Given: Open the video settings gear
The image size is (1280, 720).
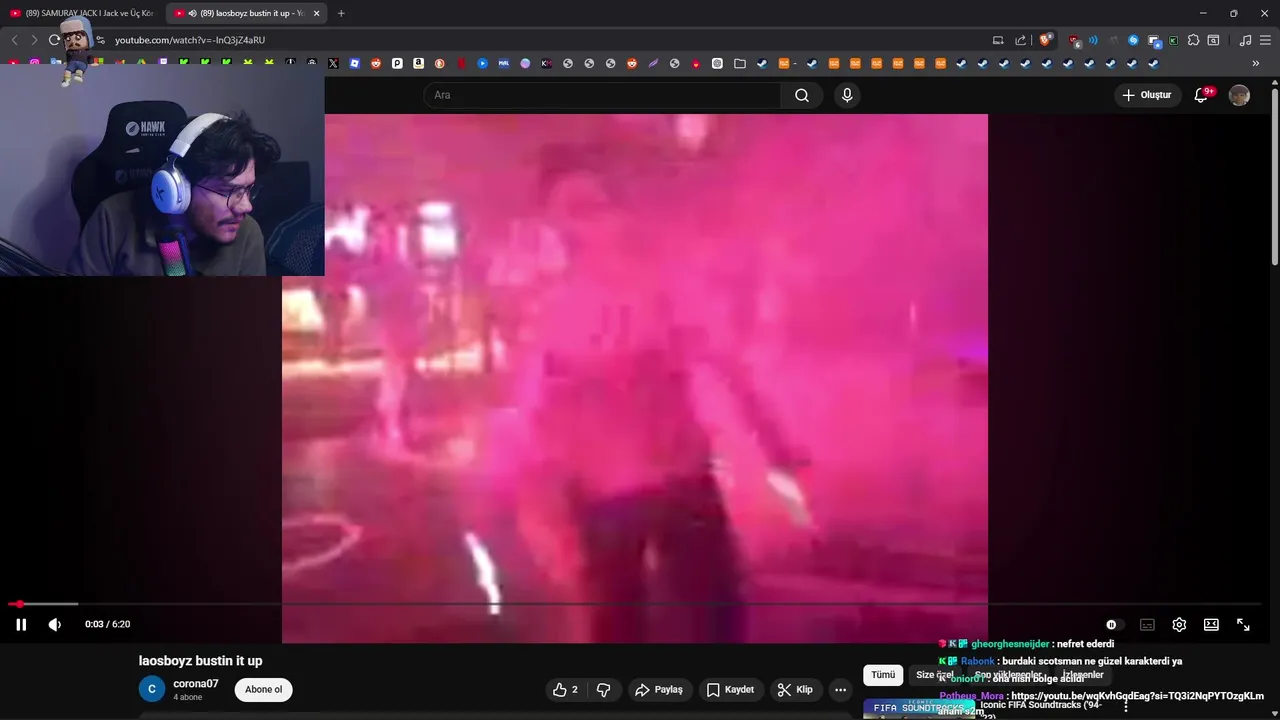Looking at the screenshot, I should pos(1179,625).
